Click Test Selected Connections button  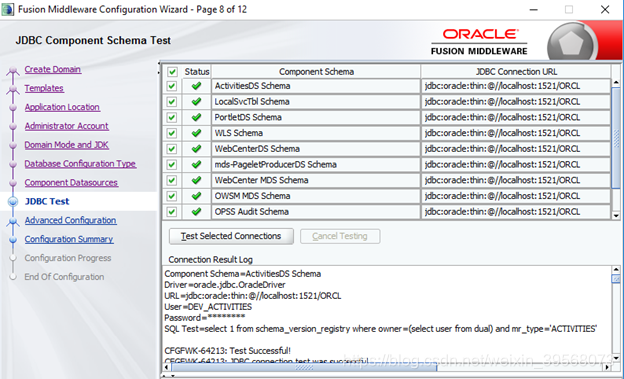pos(231,236)
